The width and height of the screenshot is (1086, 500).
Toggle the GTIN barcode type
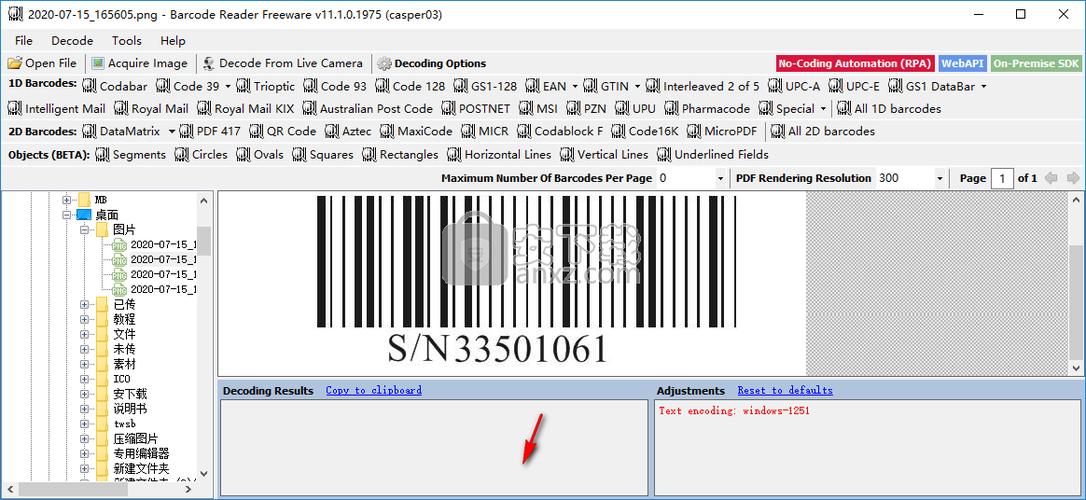[x=606, y=87]
